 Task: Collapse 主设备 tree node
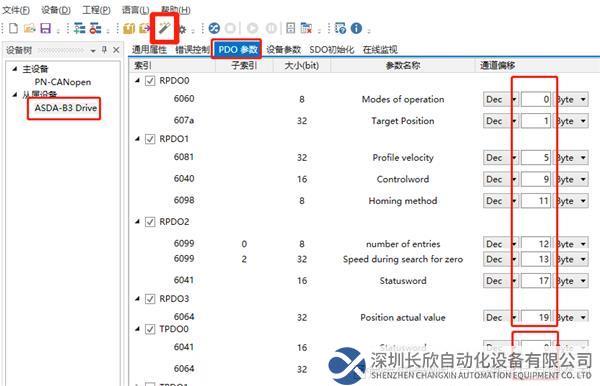click(x=15, y=68)
